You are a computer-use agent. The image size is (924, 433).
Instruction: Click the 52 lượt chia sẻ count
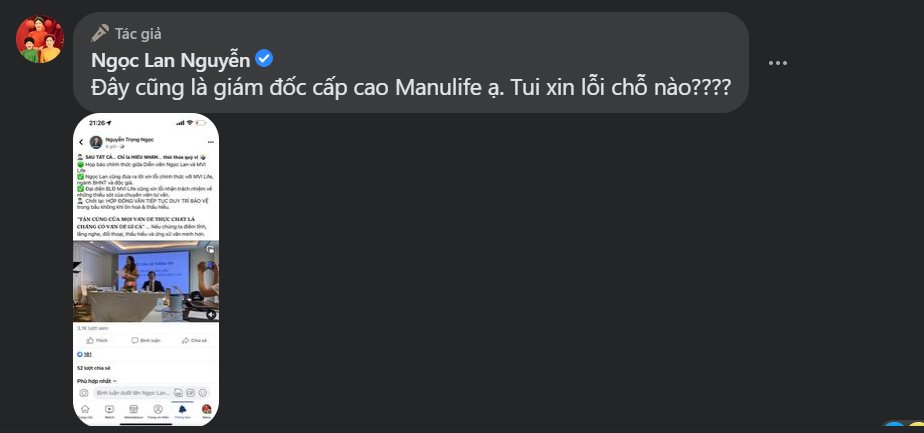tap(92, 369)
